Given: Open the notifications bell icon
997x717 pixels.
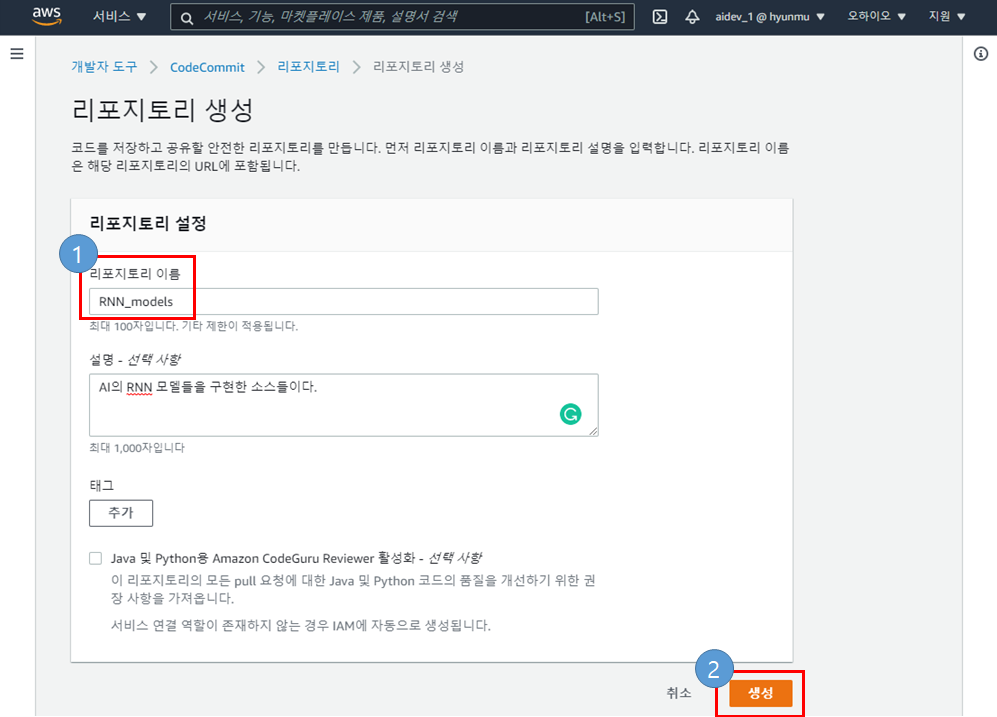Looking at the screenshot, I should [x=692, y=17].
